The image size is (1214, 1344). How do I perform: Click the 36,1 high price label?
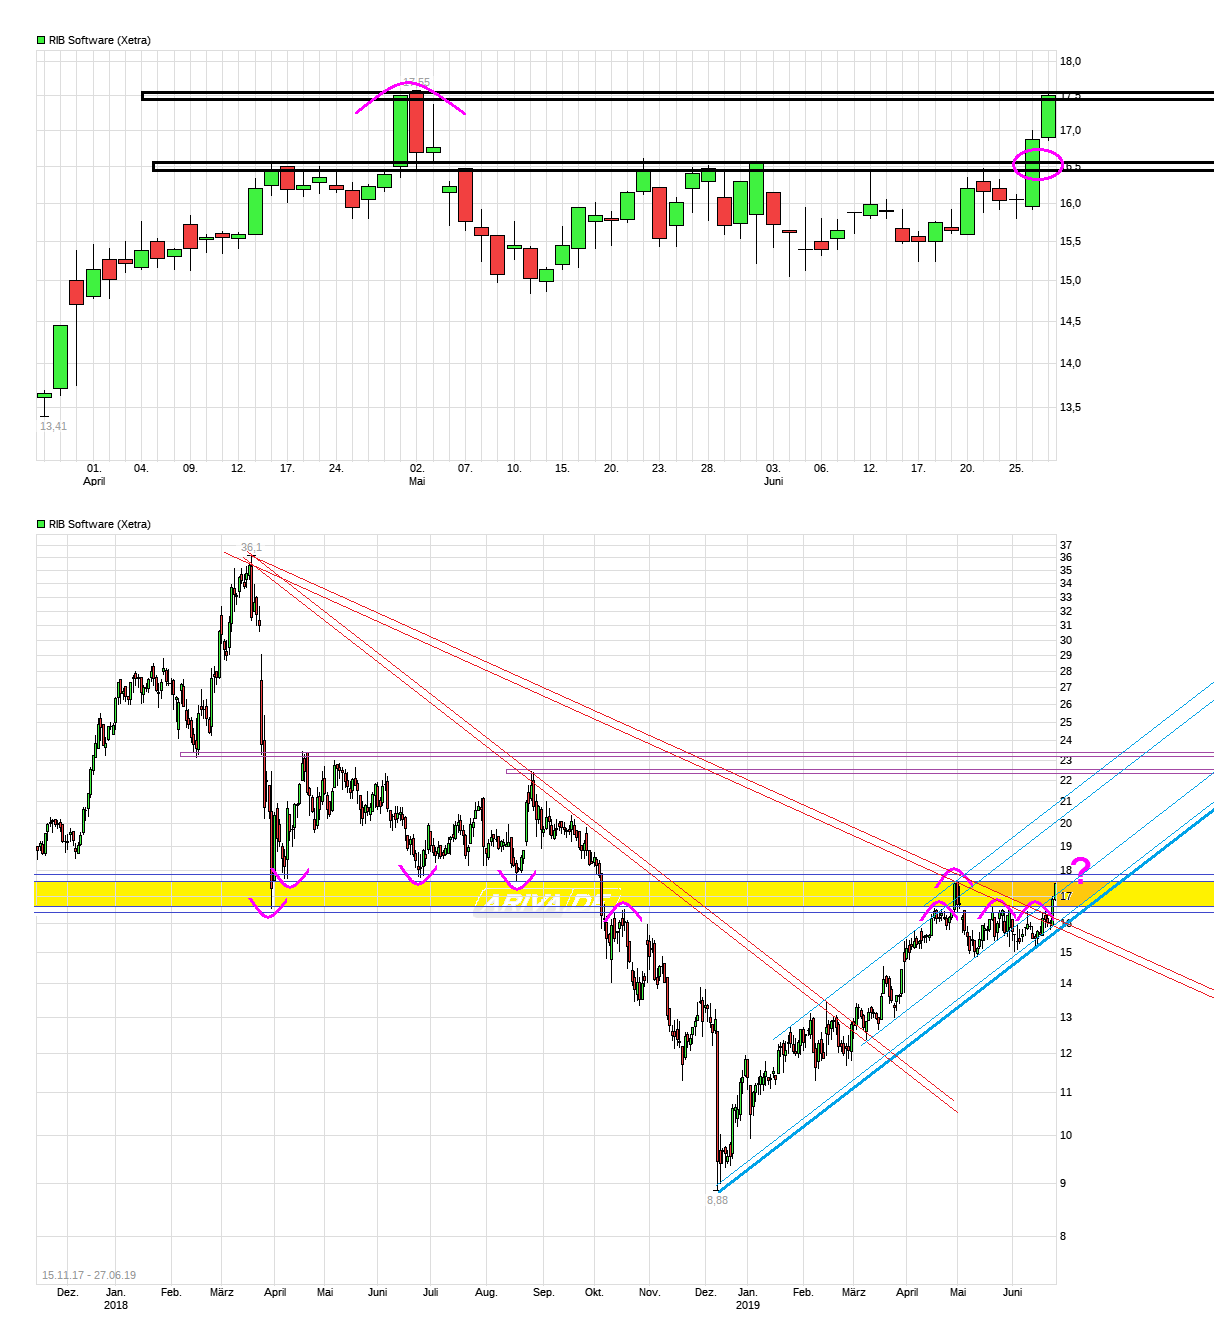tap(251, 547)
